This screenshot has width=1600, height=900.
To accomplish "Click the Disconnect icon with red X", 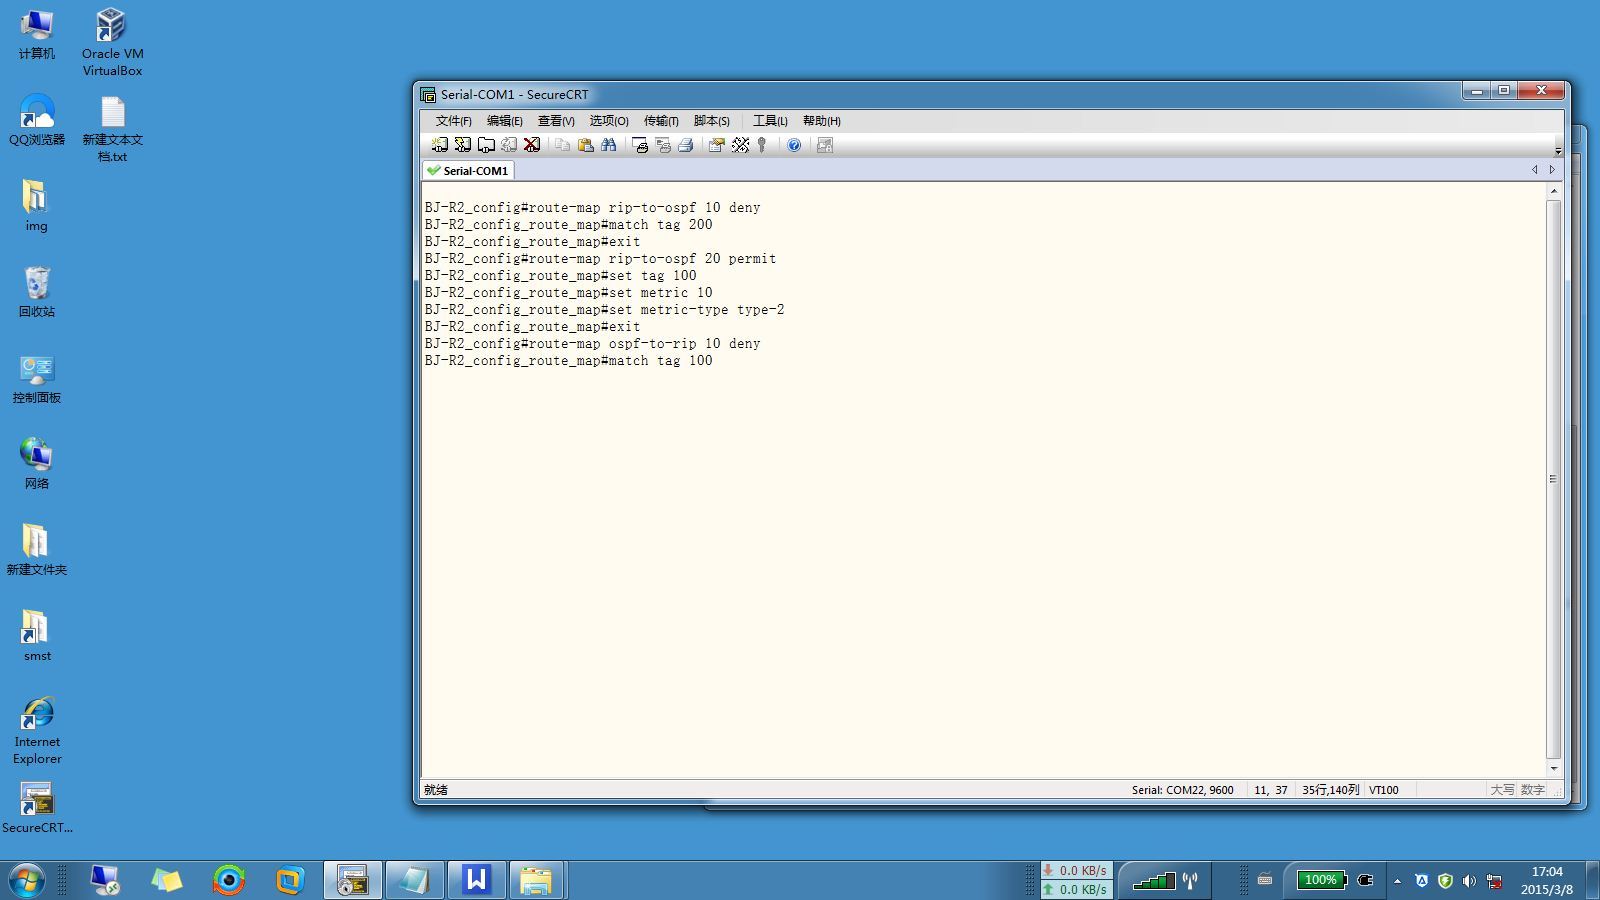I will tap(532, 145).
